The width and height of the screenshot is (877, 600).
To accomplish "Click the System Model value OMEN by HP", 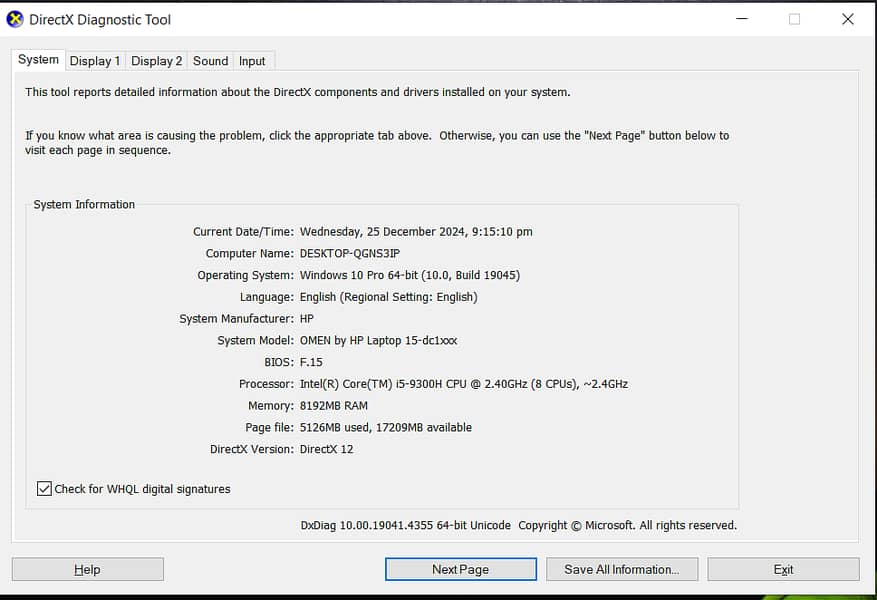I will pyautogui.click(x=378, y=340).
